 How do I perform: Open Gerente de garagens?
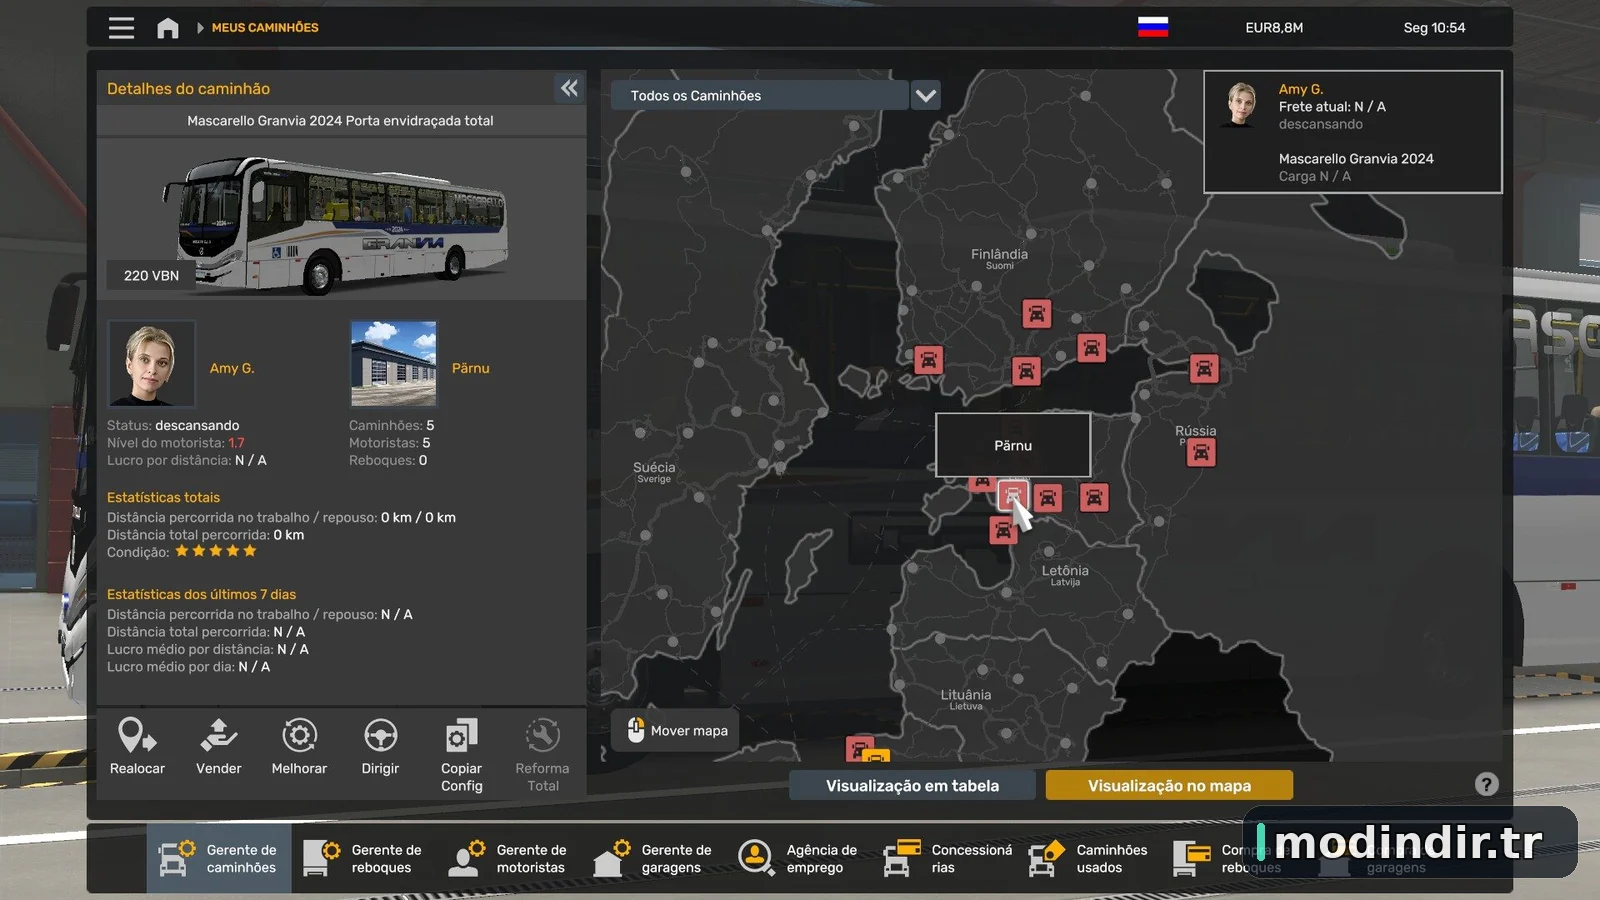click(x=654, y=858)
